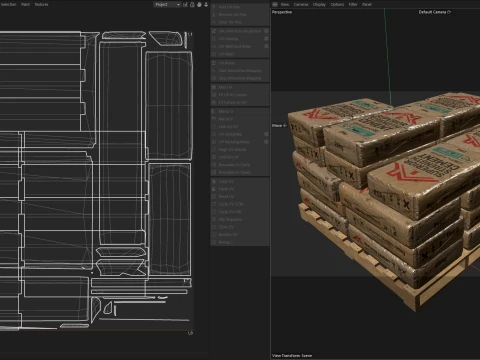480x360 pixels.
Task: Click the hand icon beside Project dropdown
Action: click(x=199, y=4)
